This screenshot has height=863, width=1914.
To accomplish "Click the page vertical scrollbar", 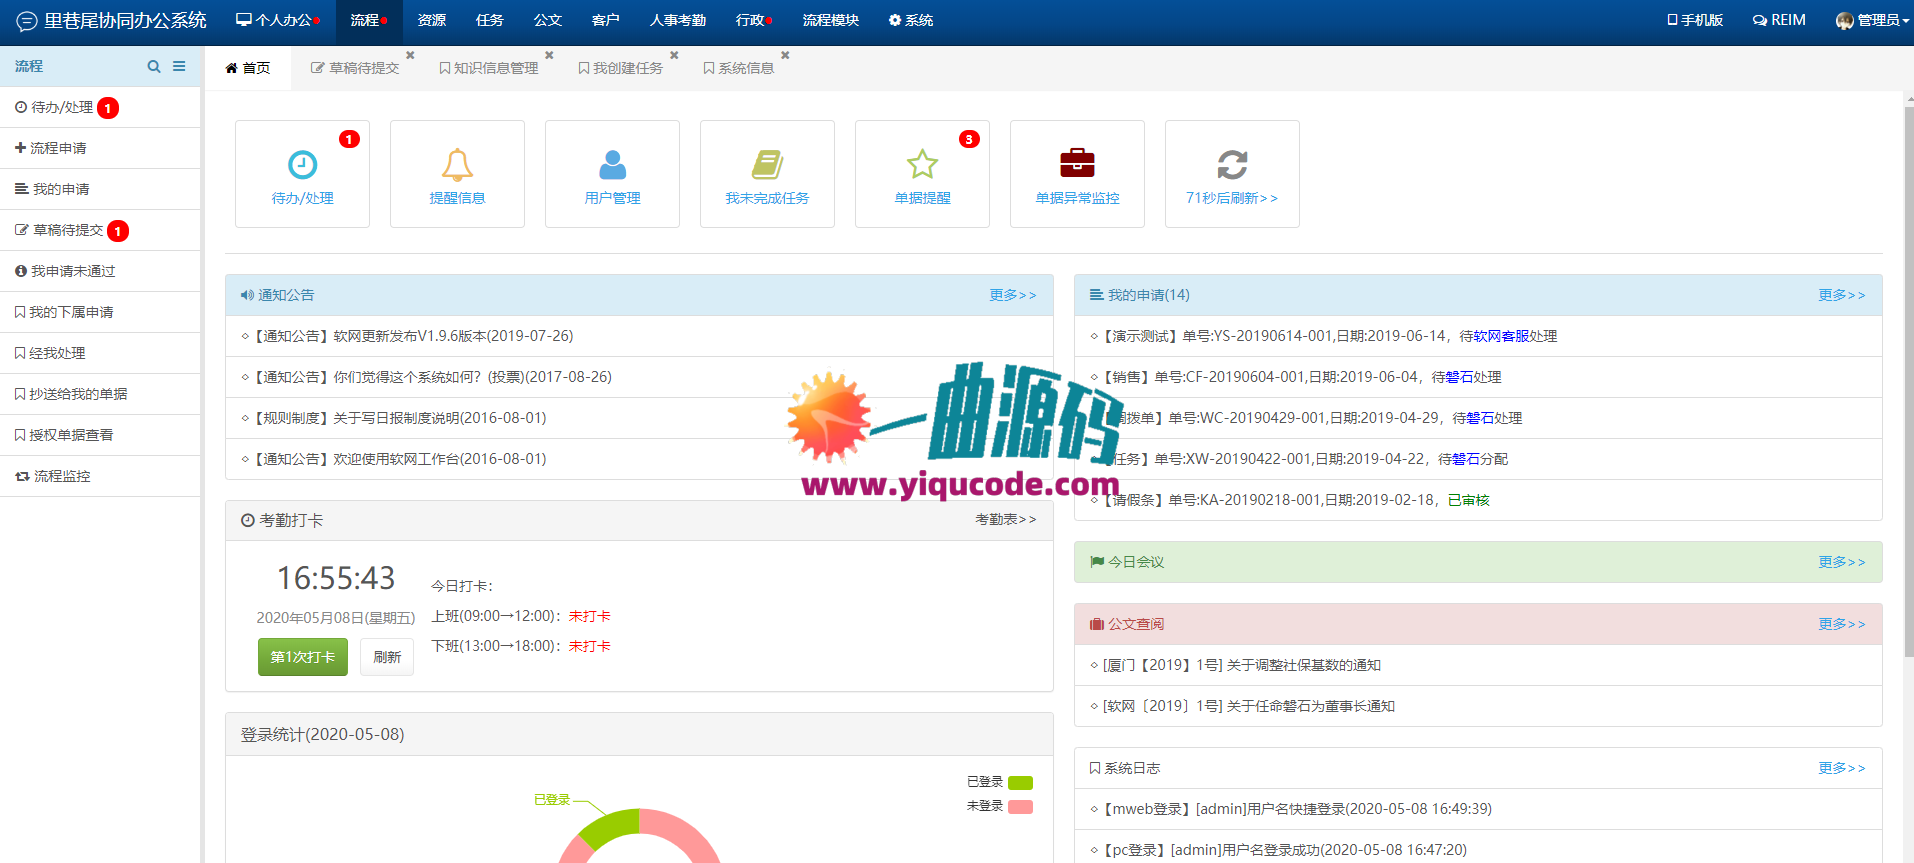I will 1908,380.
